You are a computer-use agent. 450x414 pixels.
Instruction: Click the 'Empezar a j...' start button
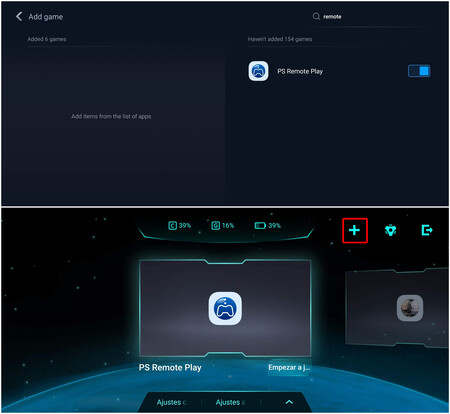pos(289,367)
